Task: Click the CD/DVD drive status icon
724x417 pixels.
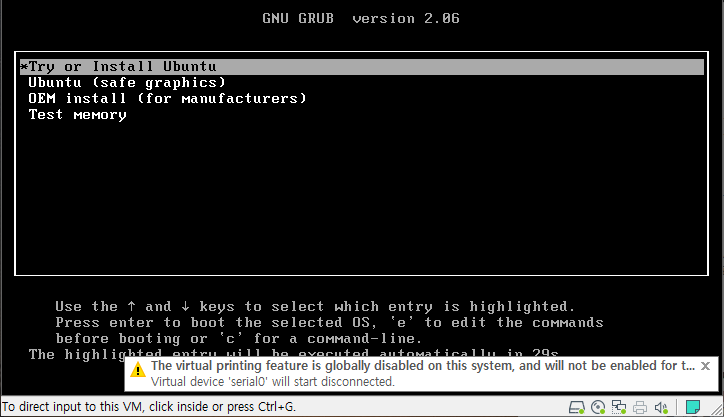Action: (598, 407)
